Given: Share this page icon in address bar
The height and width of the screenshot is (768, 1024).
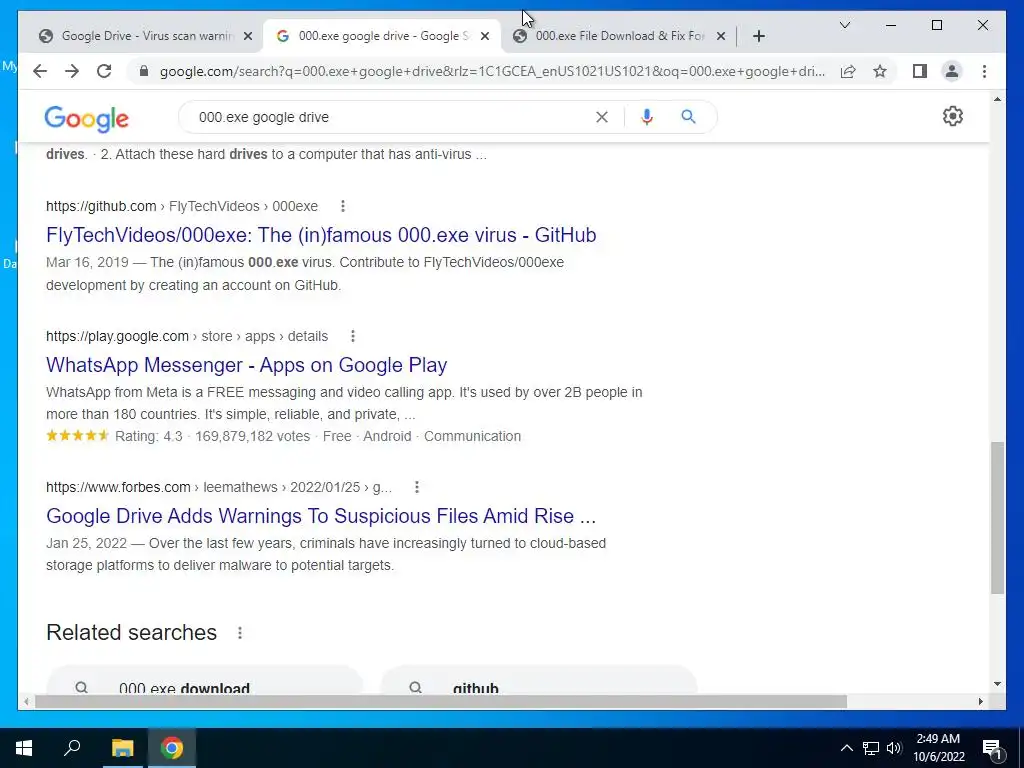Looking at the screenshot, I should [848, 71].
